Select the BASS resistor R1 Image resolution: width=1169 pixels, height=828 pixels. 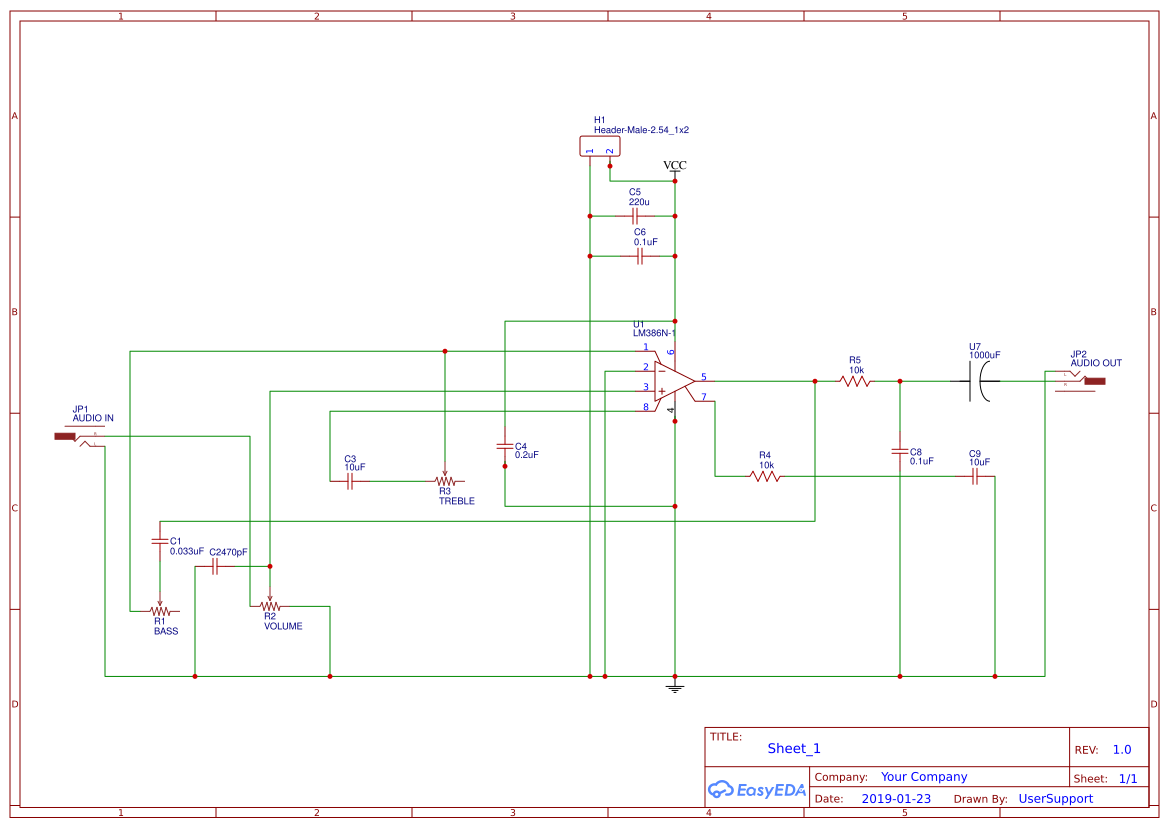point(161,610)
